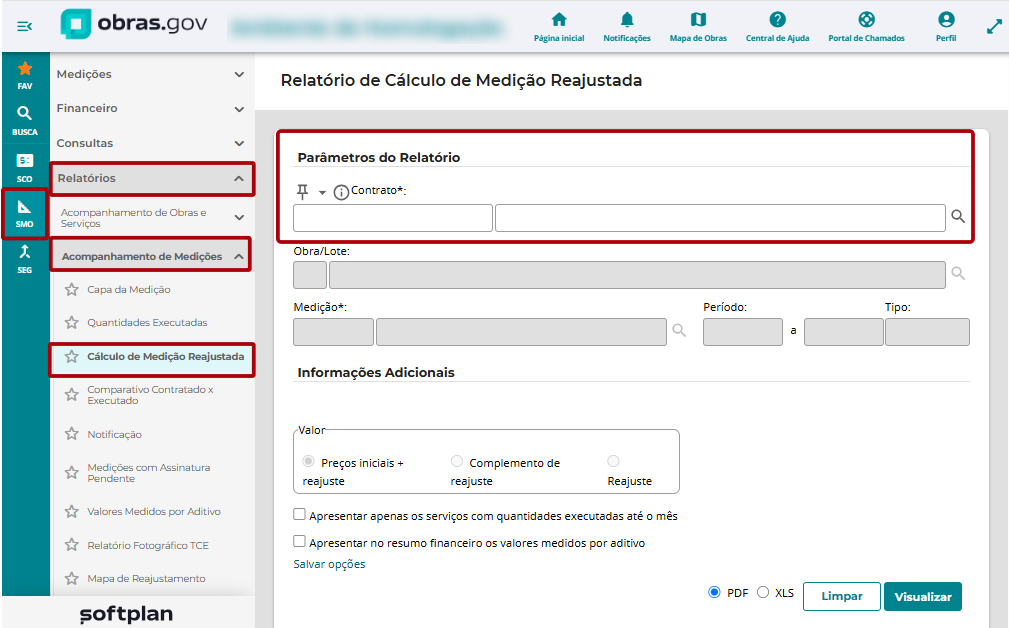1009x628 pixels.
Task: Click the Visualizar button
Action: [923, 596]
